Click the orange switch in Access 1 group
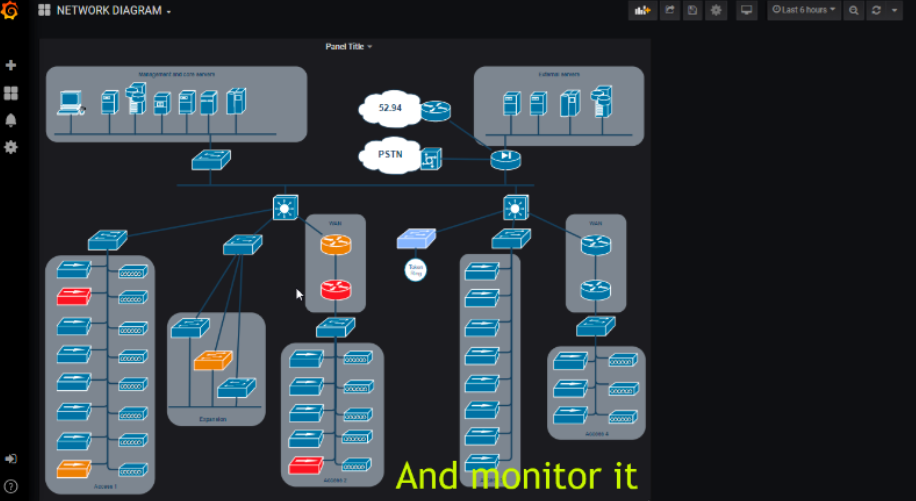The width and height of the screenshot is (916, 501). coord(74,469)
